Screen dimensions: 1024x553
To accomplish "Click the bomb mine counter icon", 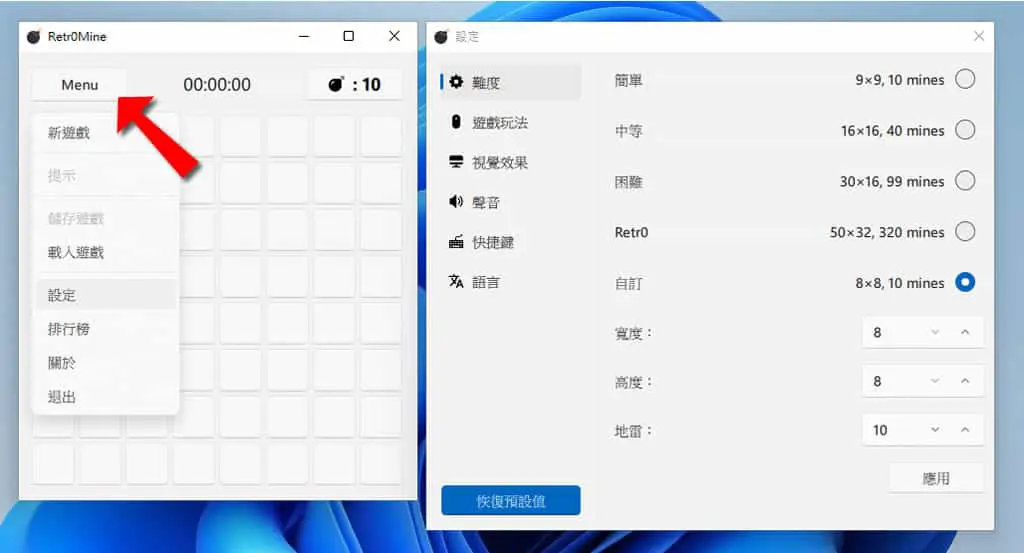I will point(336,84).
